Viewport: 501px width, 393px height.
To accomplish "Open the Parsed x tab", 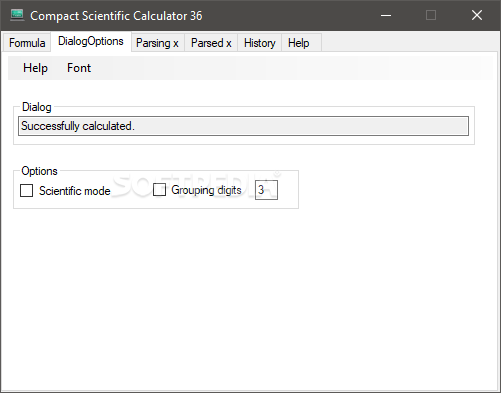I will pos(211,43).
